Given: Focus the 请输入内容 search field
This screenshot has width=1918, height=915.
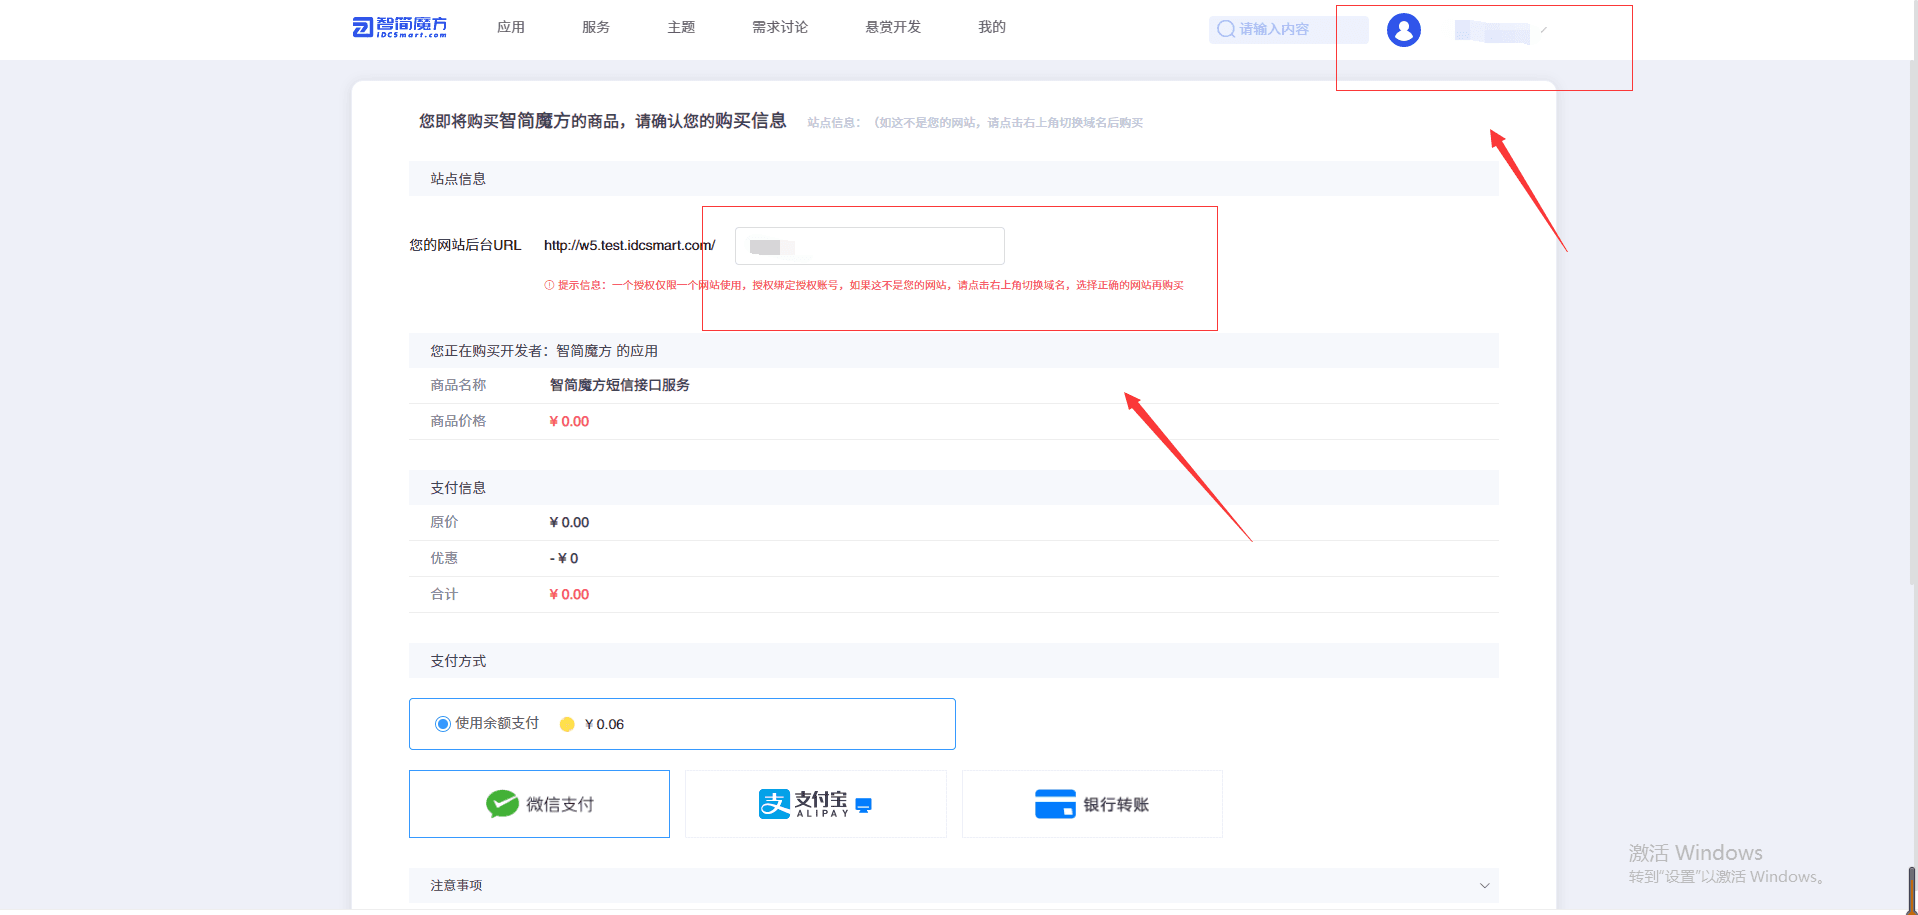Looking at the screenshot, I should [x=1288, y=29].
